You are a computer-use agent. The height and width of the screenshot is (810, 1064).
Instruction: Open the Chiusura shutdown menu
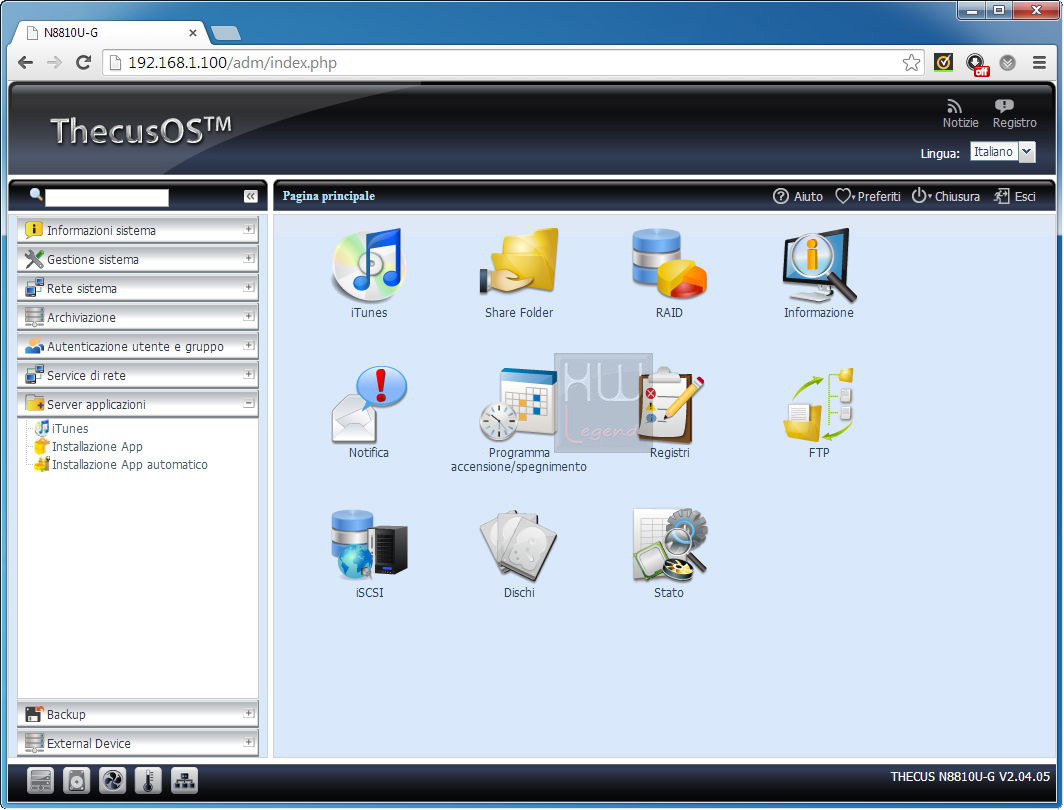point(946,196)
